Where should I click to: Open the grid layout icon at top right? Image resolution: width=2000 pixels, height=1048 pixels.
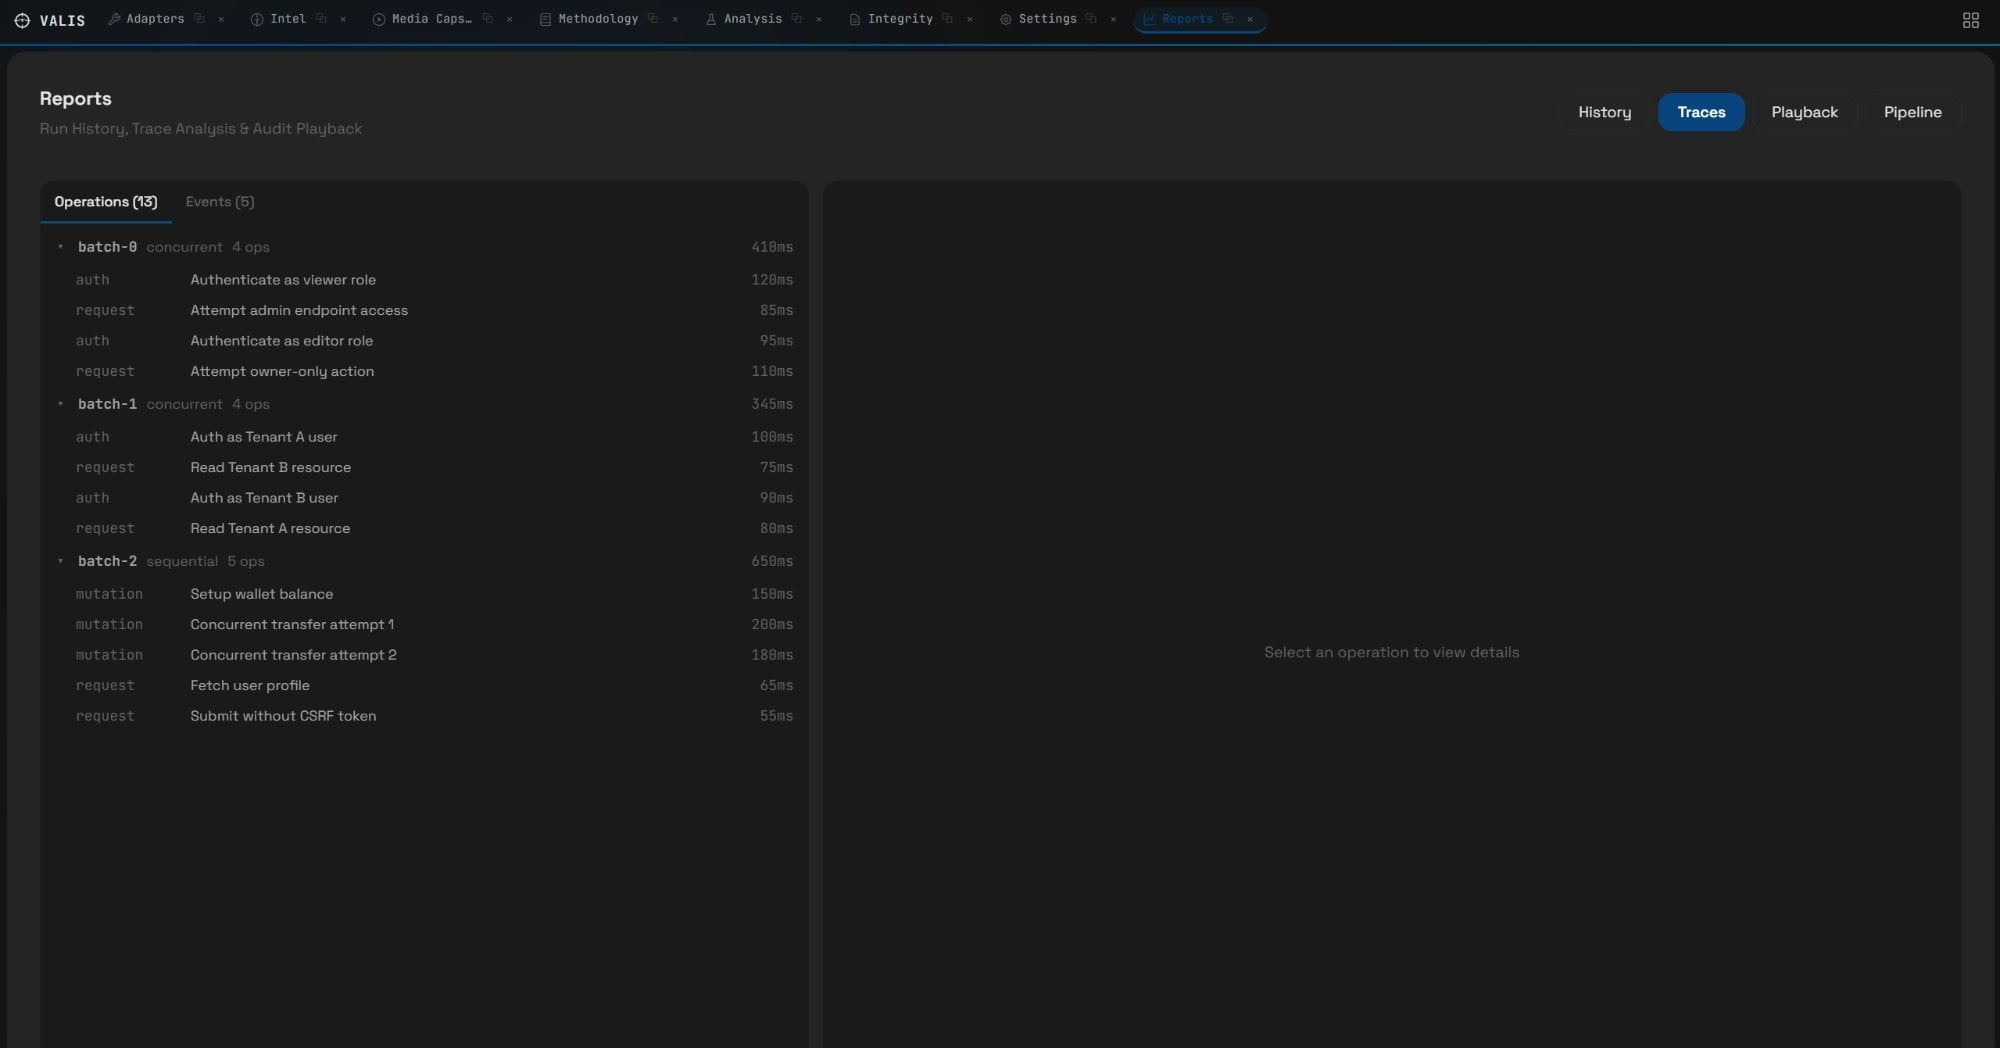pyautogui.click(x=1969, y=19)
